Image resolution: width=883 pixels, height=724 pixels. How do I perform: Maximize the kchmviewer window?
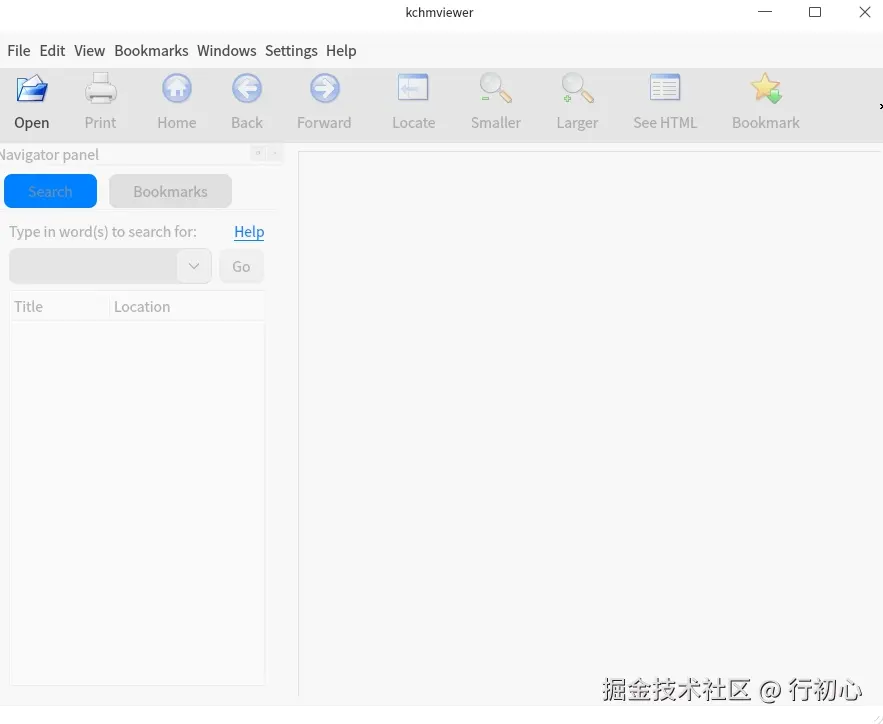pyautogui.click(x=815, y=12)
